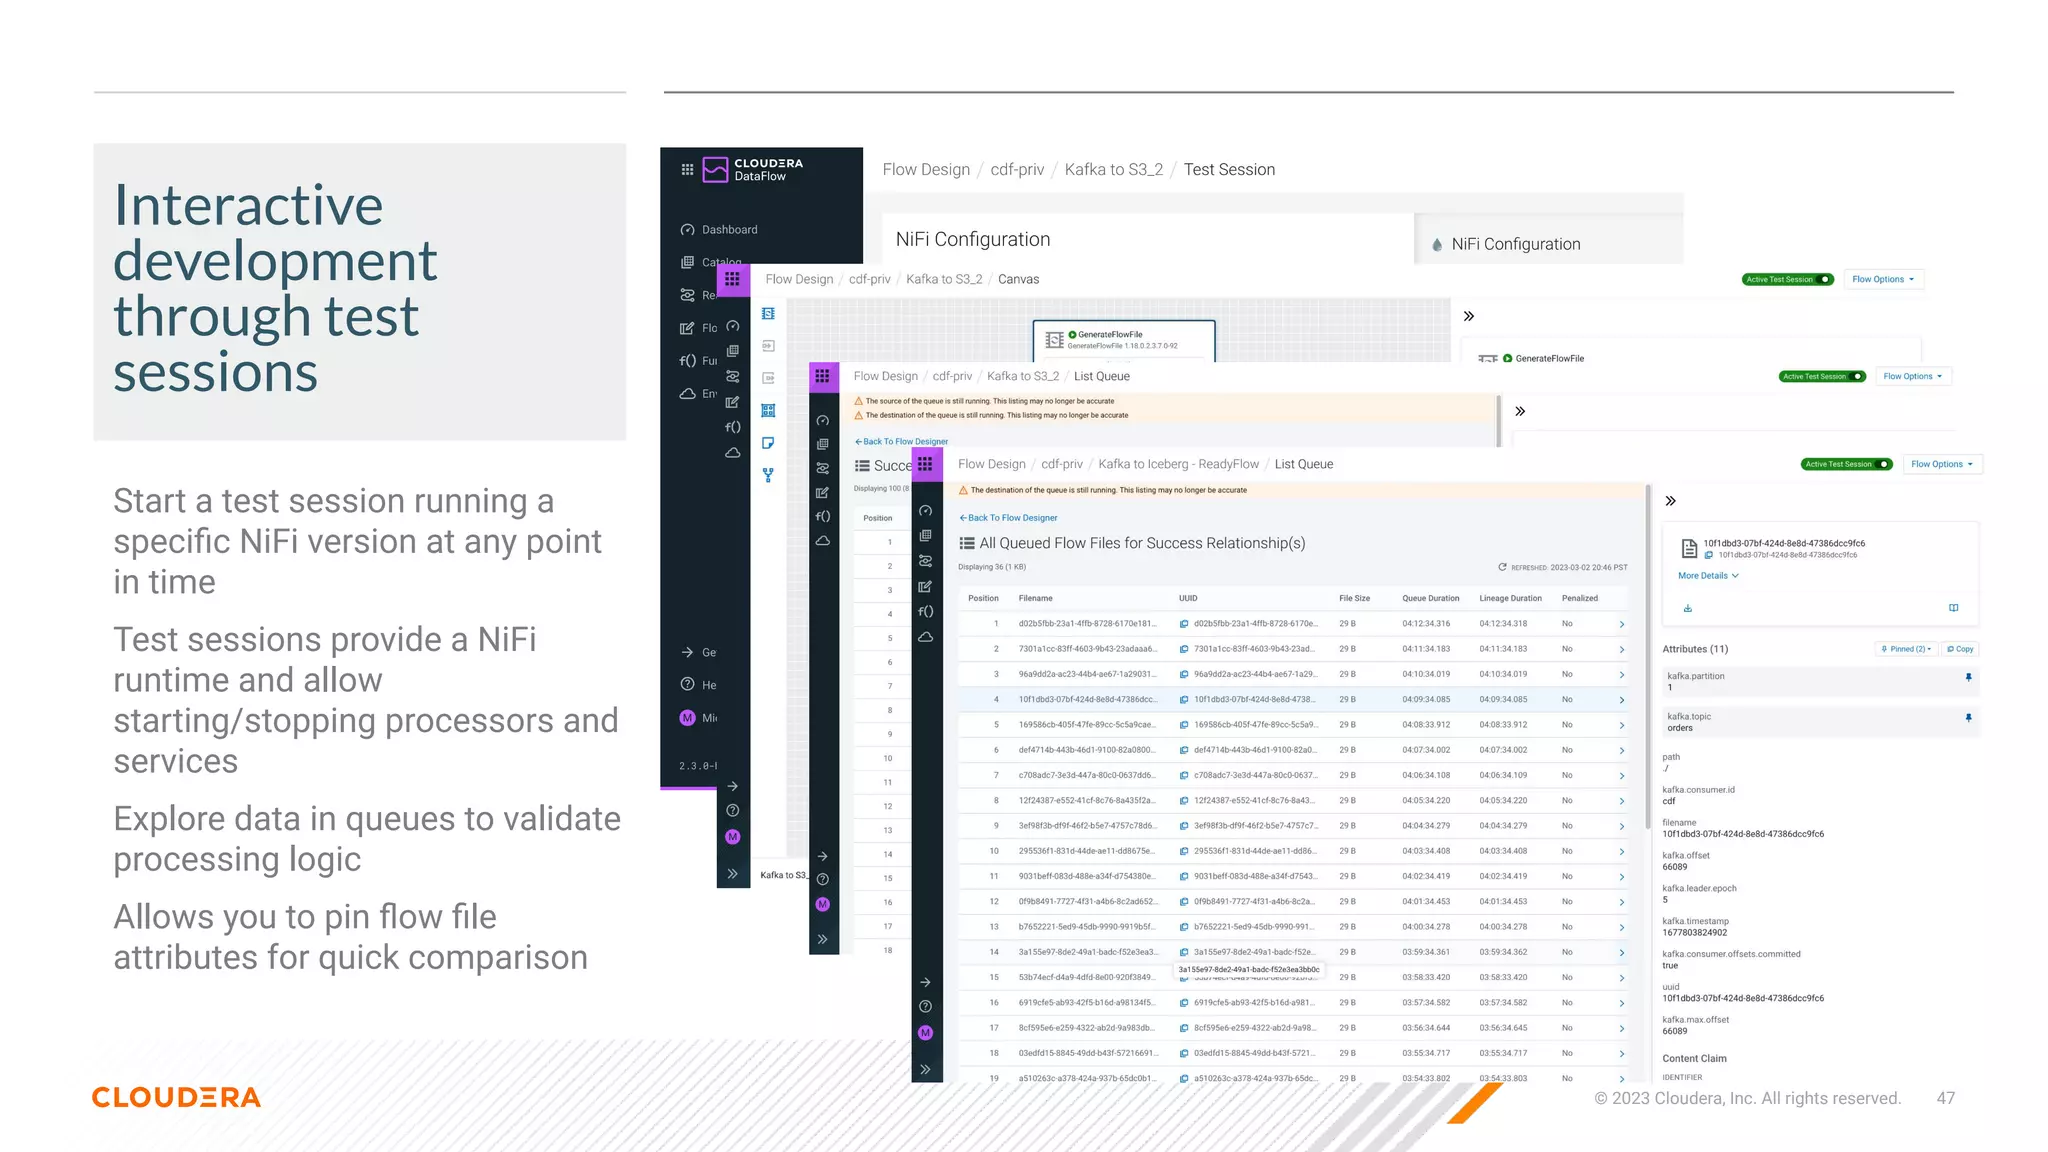
Task: Click Functions f() icon in Canvas window sidebar
Action: (733, 427)
